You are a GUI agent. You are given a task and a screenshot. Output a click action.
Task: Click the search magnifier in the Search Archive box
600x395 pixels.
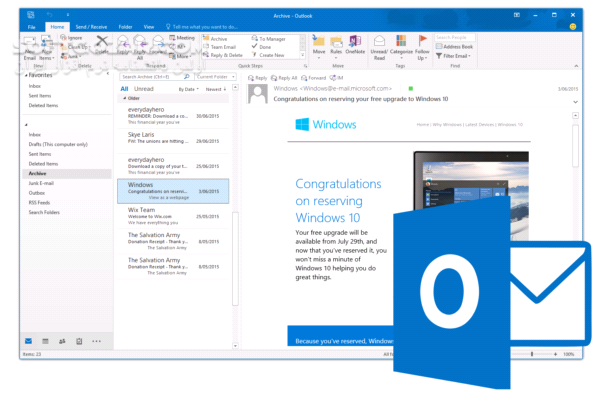[187, 77]
